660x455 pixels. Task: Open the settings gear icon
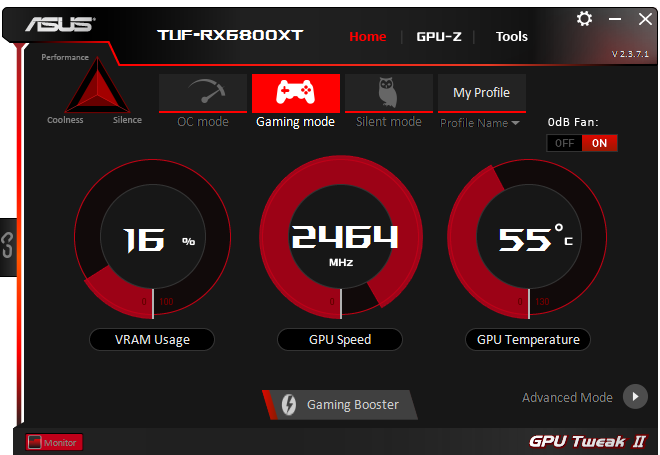(x=584, y=19)
